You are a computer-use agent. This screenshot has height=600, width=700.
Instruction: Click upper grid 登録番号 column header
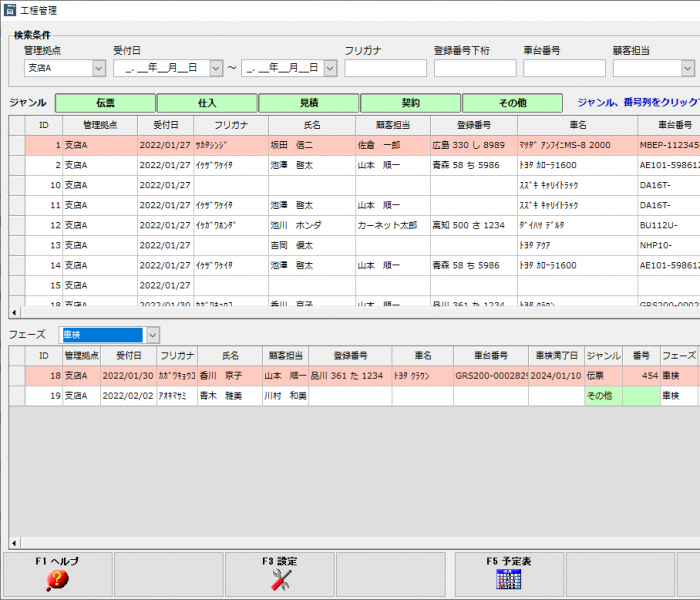pos(474,125)
